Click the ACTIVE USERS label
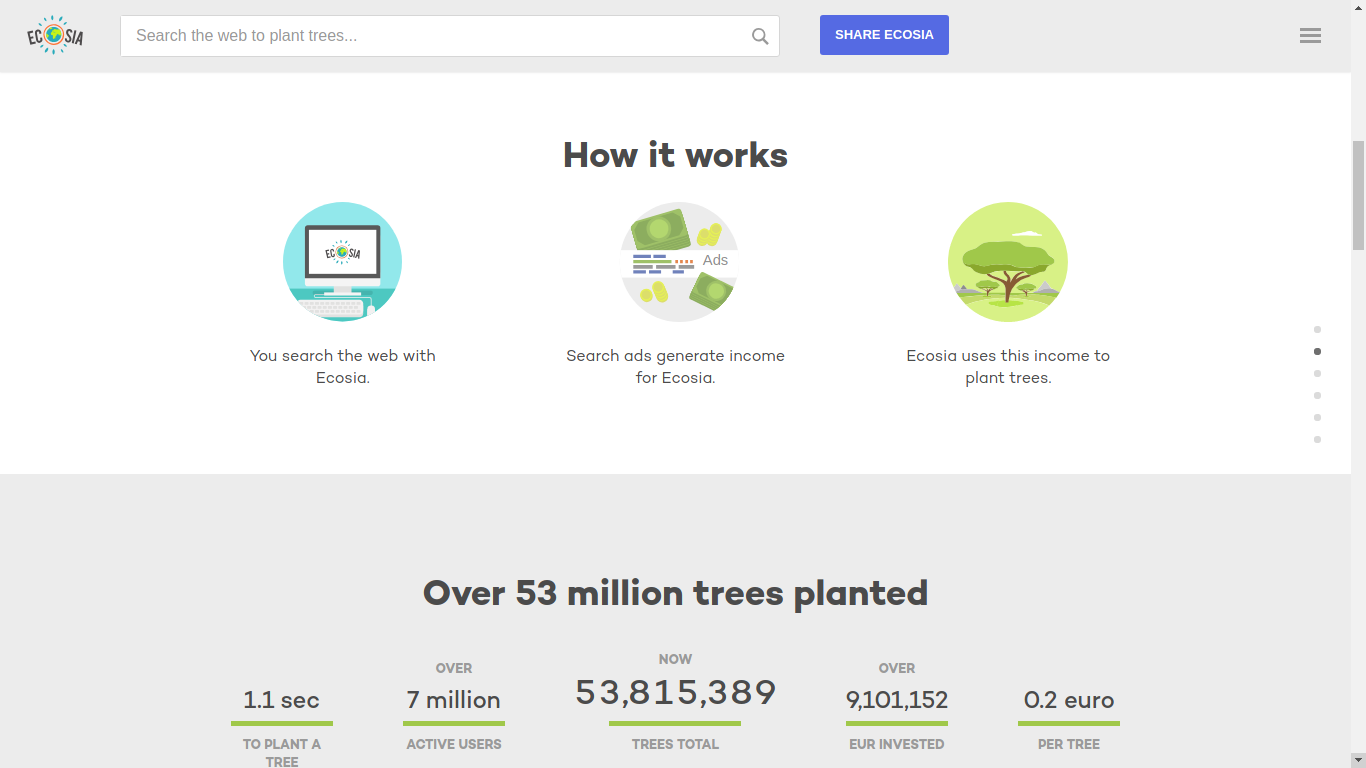The height and width of the screenshot is (768, 1366). pos(454,744)
